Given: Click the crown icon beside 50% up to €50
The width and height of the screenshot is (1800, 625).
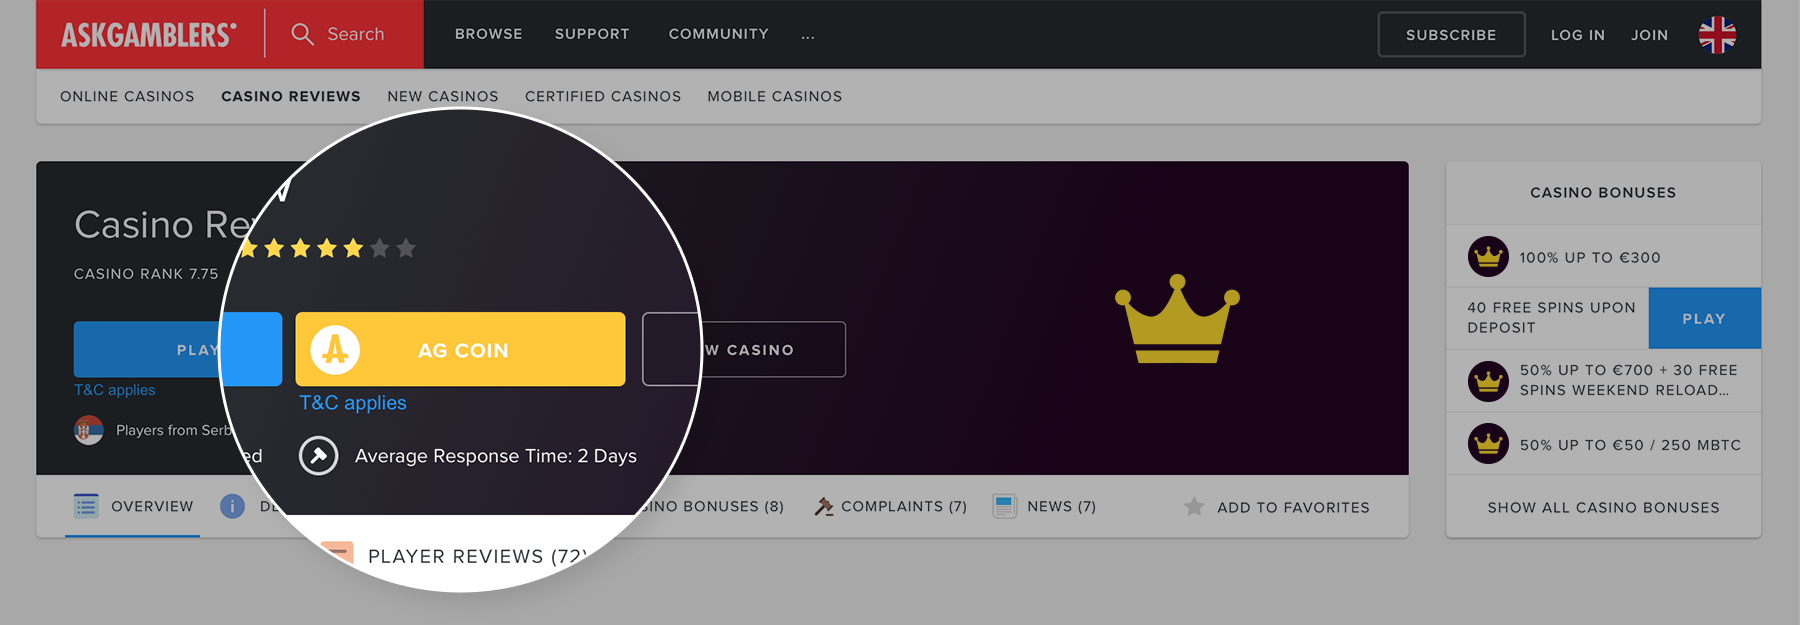Looking at the screenshot, I should click(1488, 444).
